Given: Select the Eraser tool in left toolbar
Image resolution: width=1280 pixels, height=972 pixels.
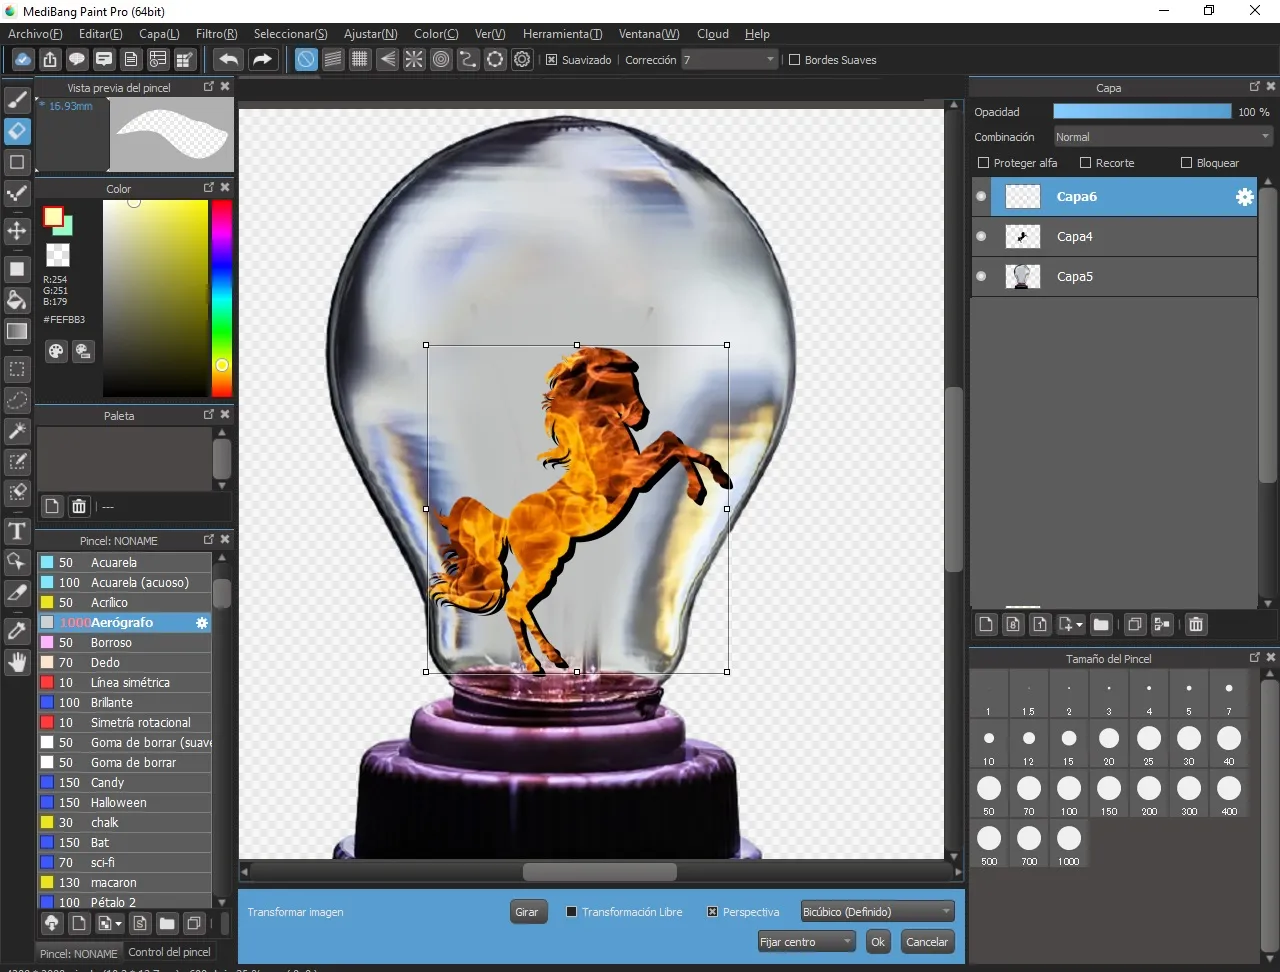Looking at the screenshot, I should (x=17, y=131).
